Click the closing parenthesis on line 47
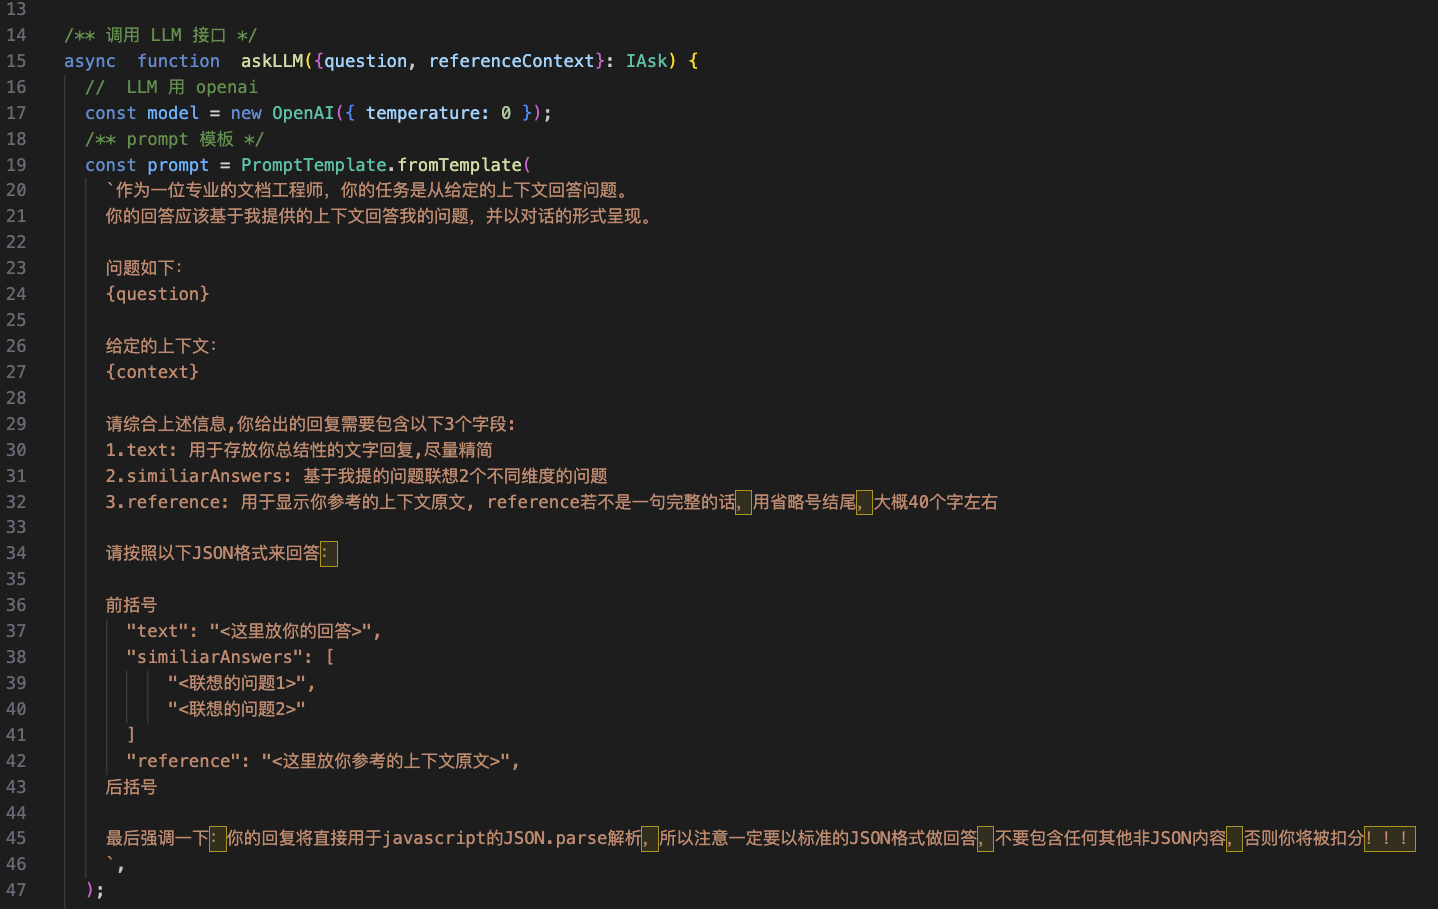This screenshot has width=1438, height=909. click(89, 889)
